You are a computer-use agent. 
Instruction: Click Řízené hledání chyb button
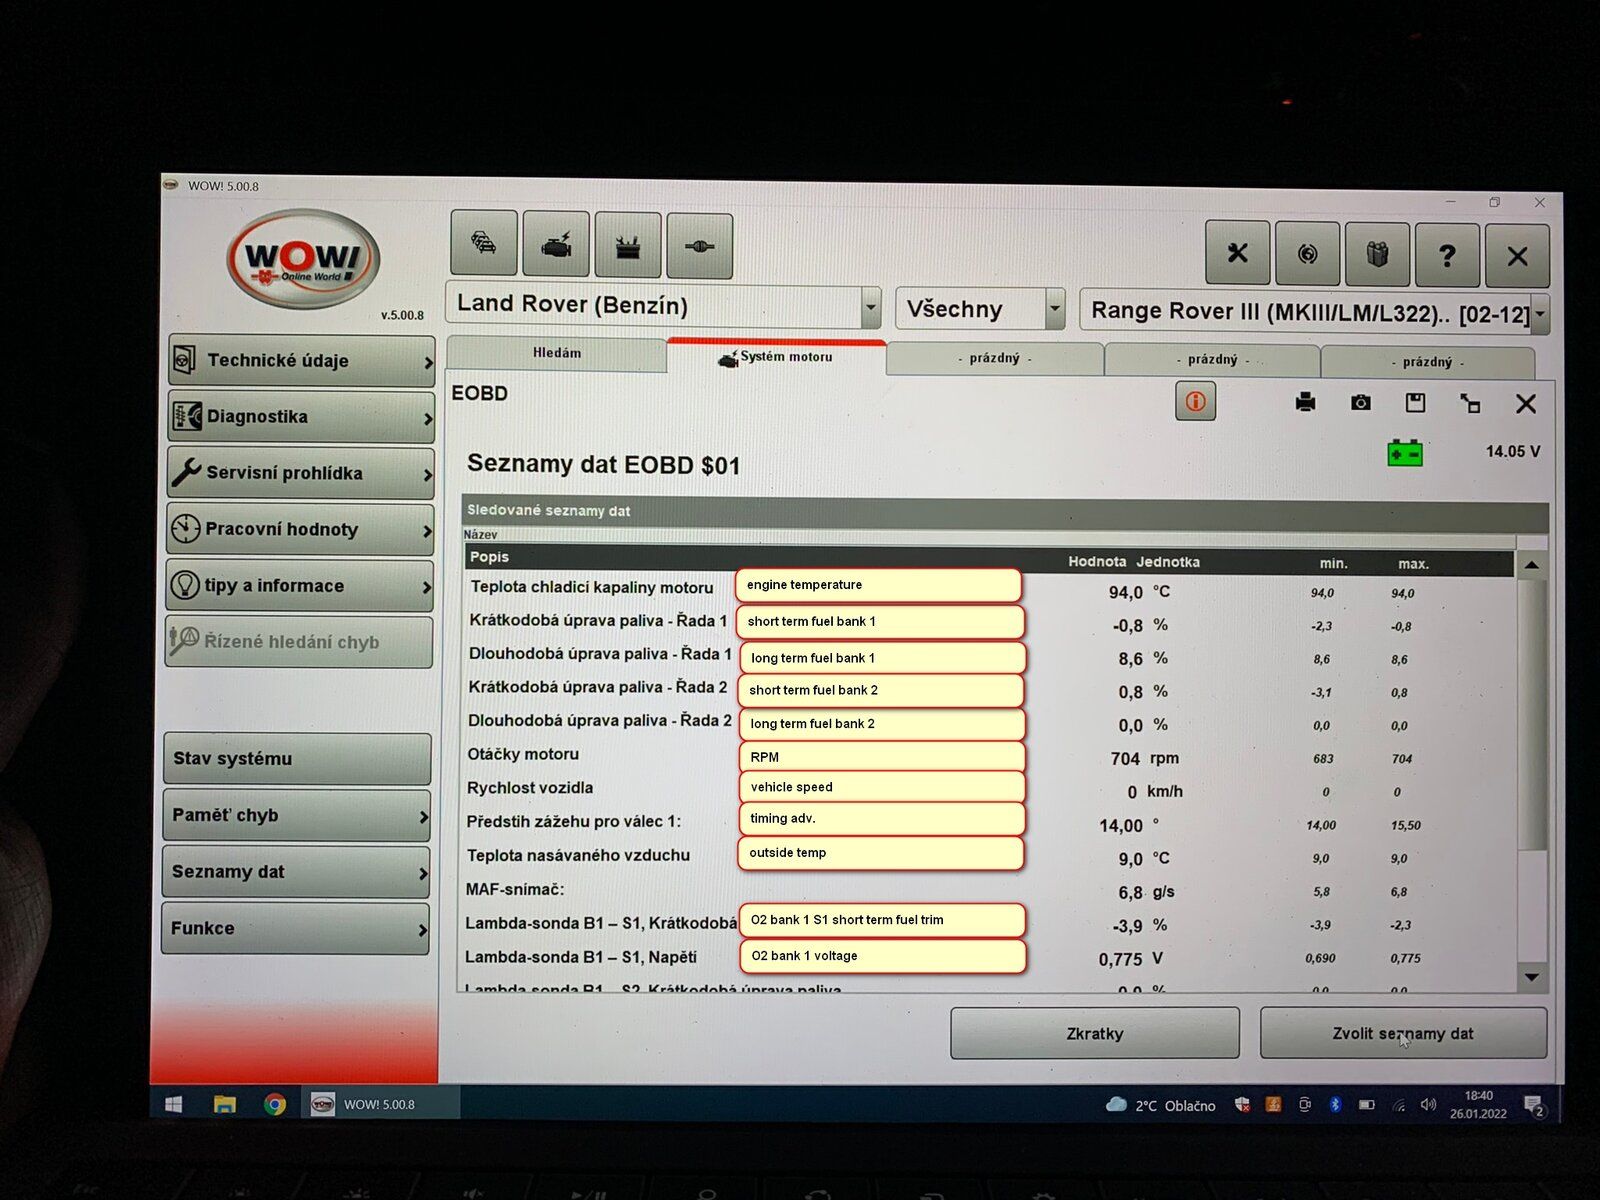pos(299,642)
